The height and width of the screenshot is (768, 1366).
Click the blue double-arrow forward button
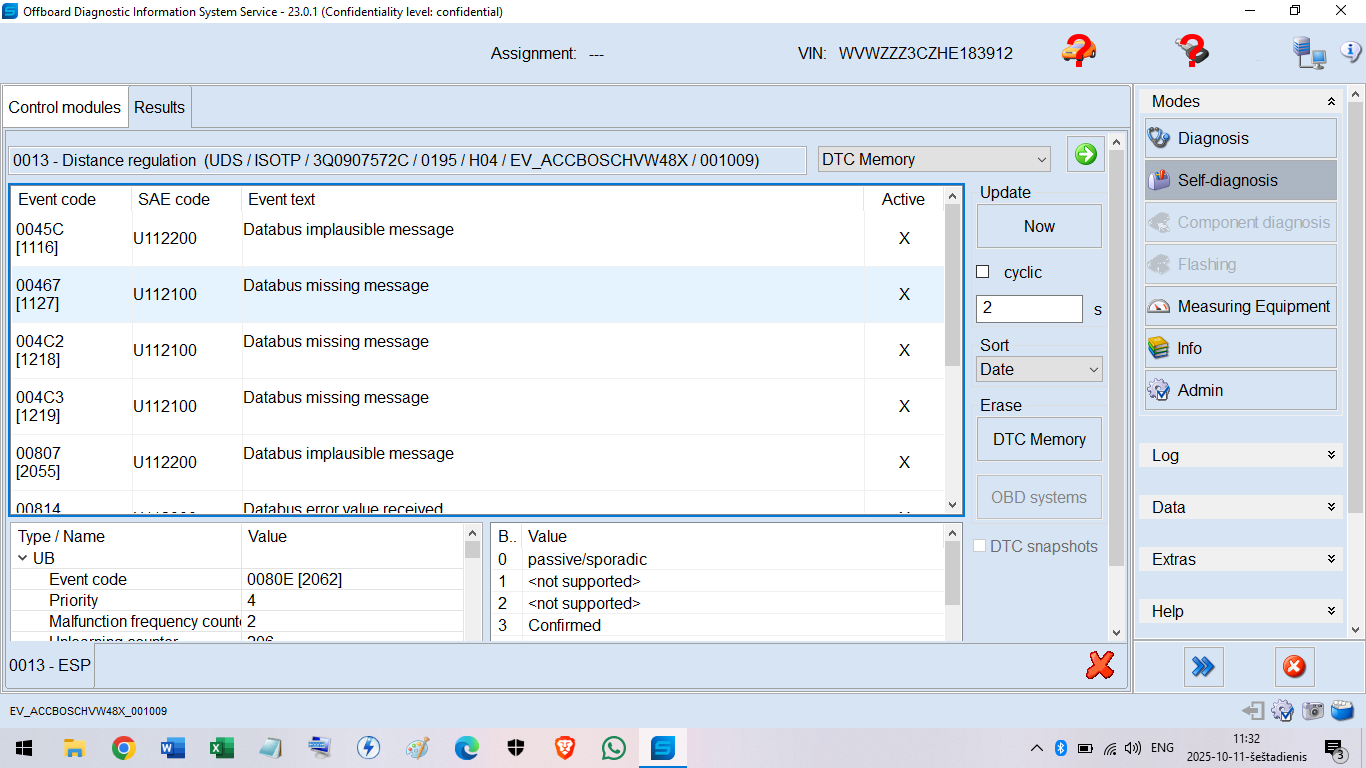[1203, 666]
